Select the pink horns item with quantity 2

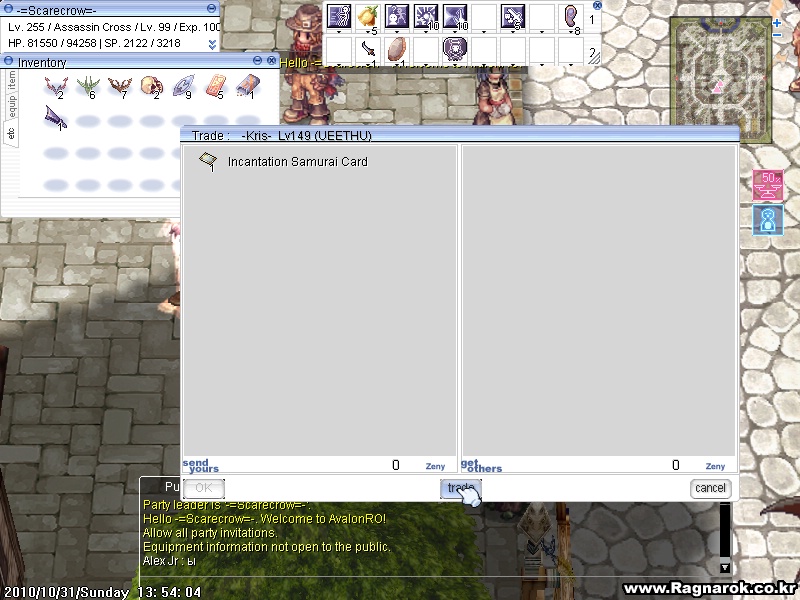pos(56,86)
